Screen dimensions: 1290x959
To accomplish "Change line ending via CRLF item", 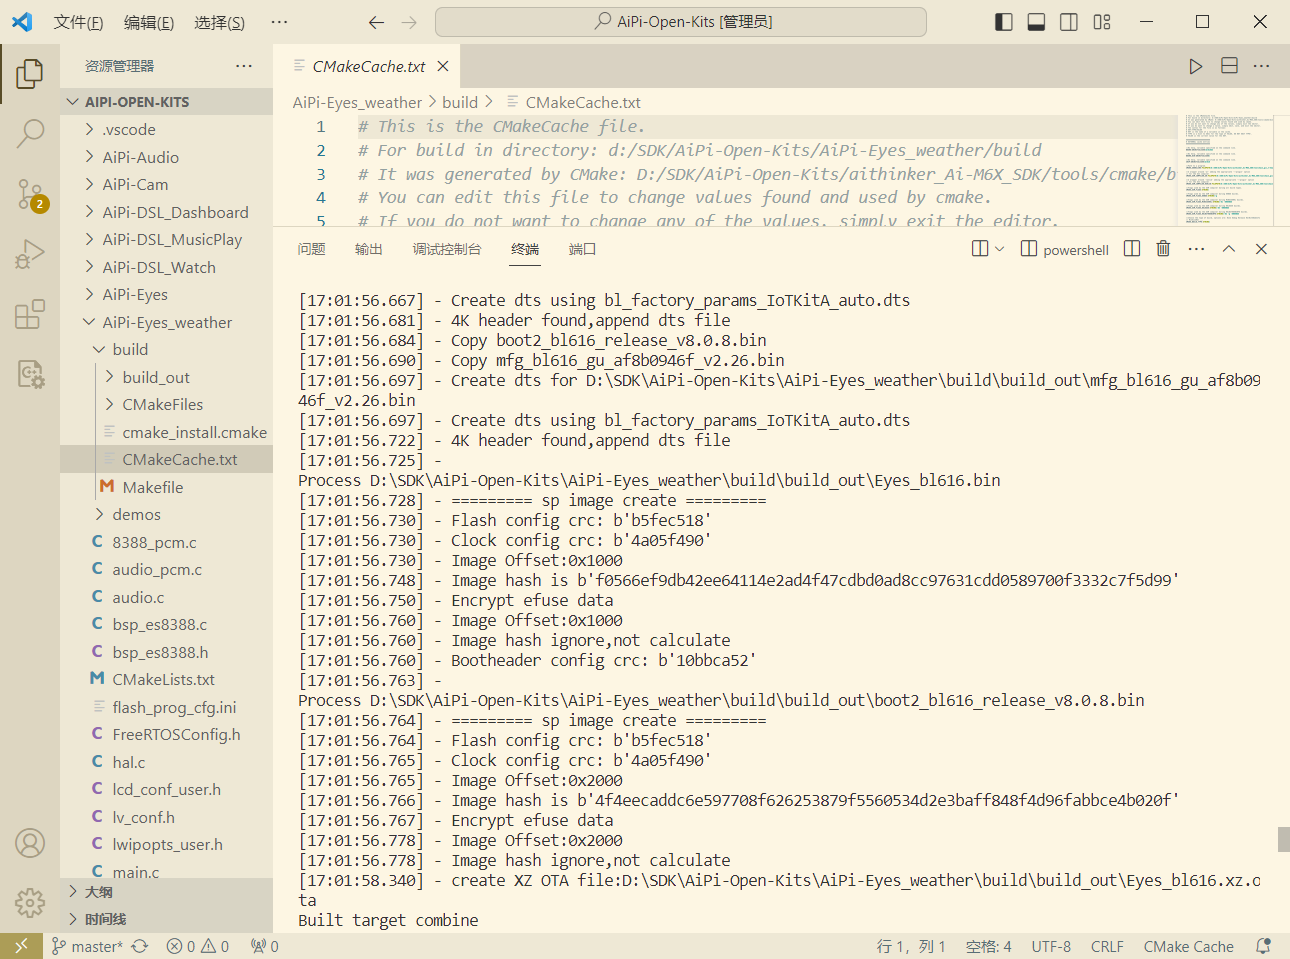I will (1107, 946).
